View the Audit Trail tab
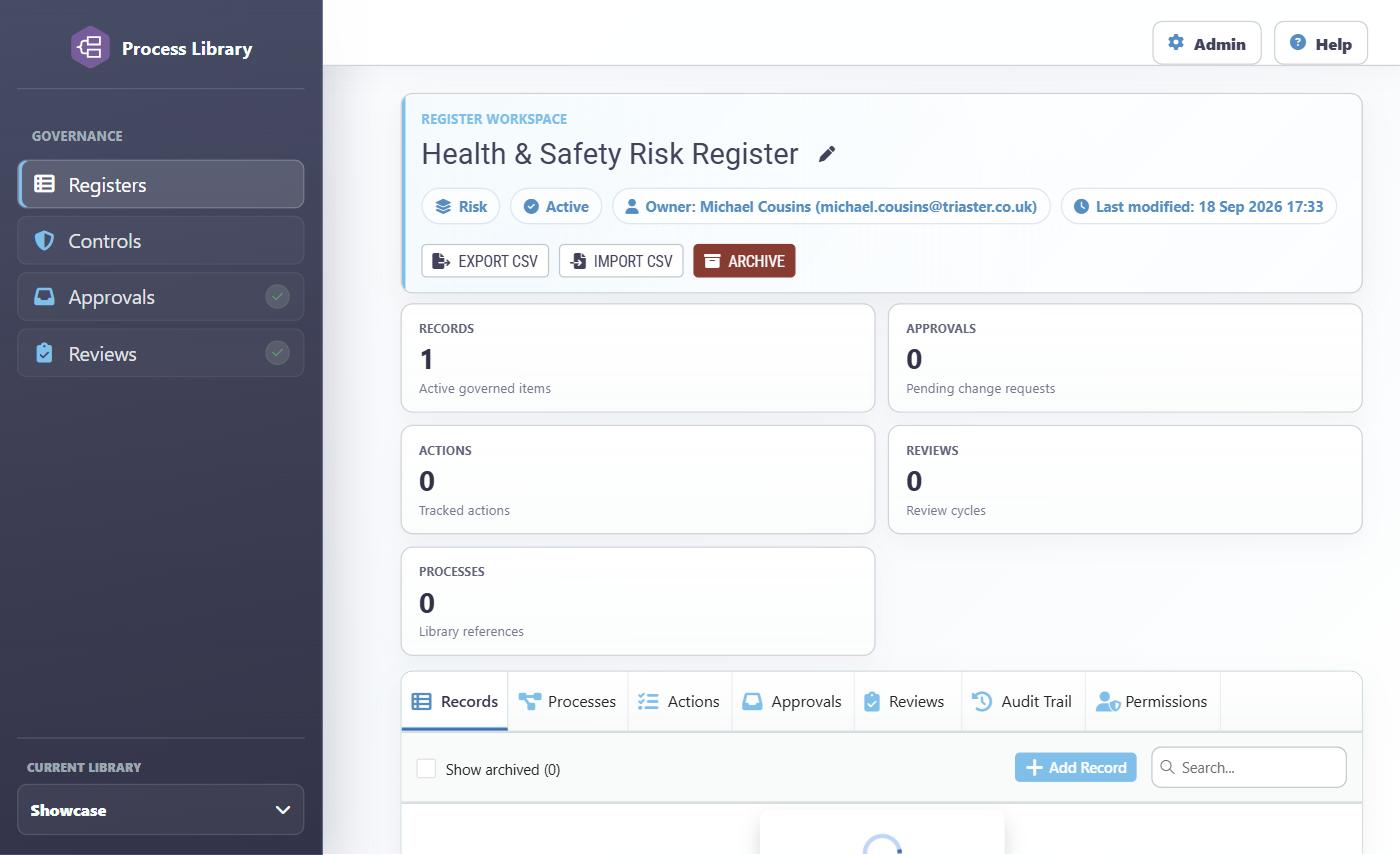1400x855 pixels. pos(1023,702)
